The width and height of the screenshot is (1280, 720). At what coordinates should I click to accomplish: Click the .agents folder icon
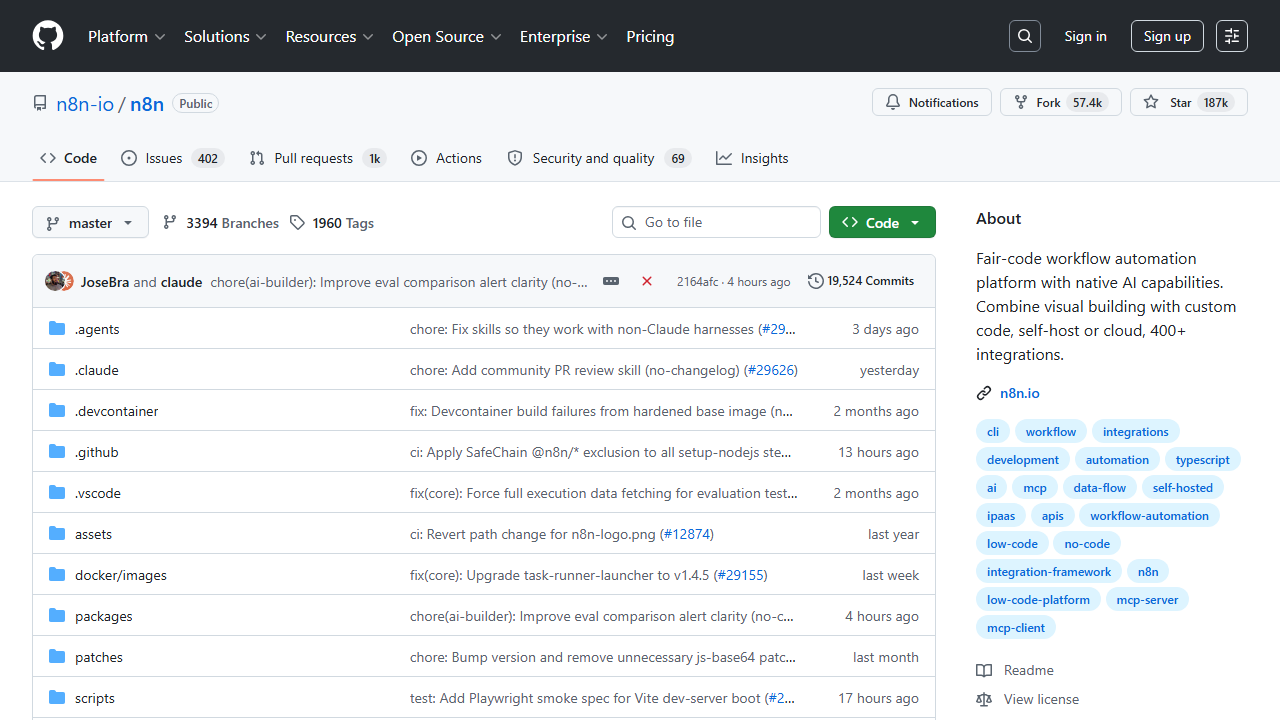(x=57, y=329)
